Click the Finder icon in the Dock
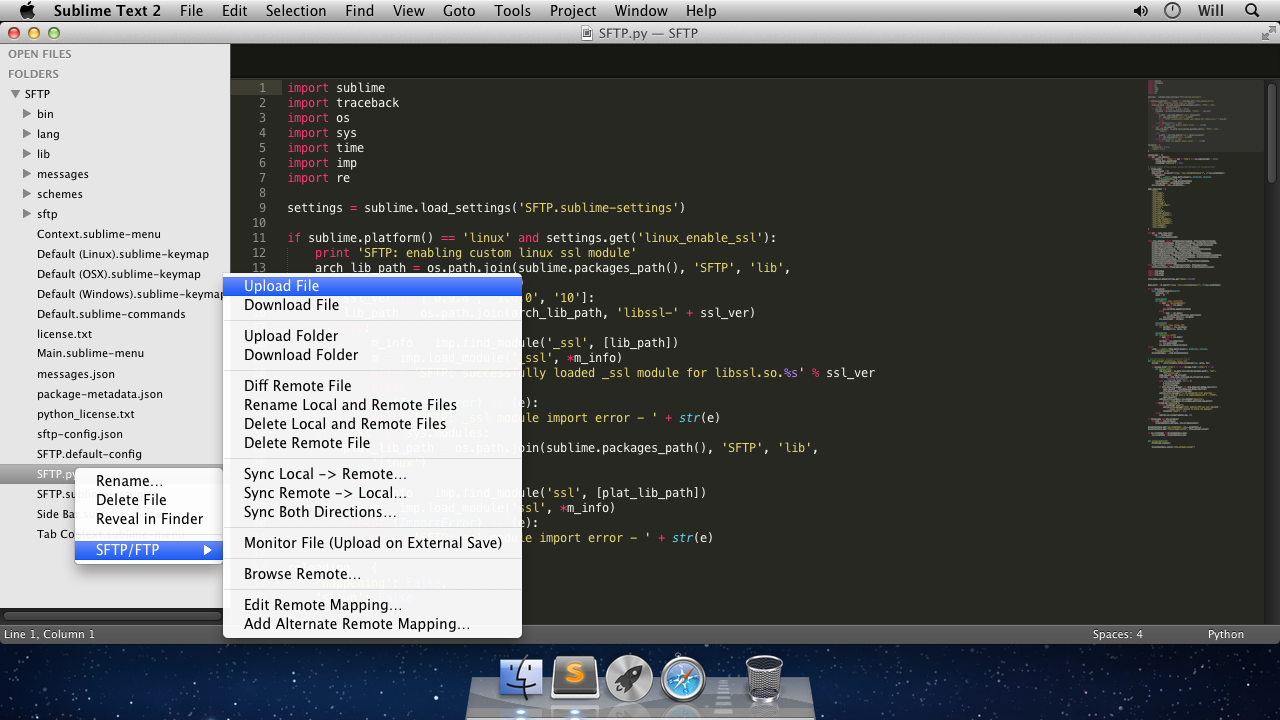Image resolution: width=1280 pixels, height=720 pixels. pos(521,677)
